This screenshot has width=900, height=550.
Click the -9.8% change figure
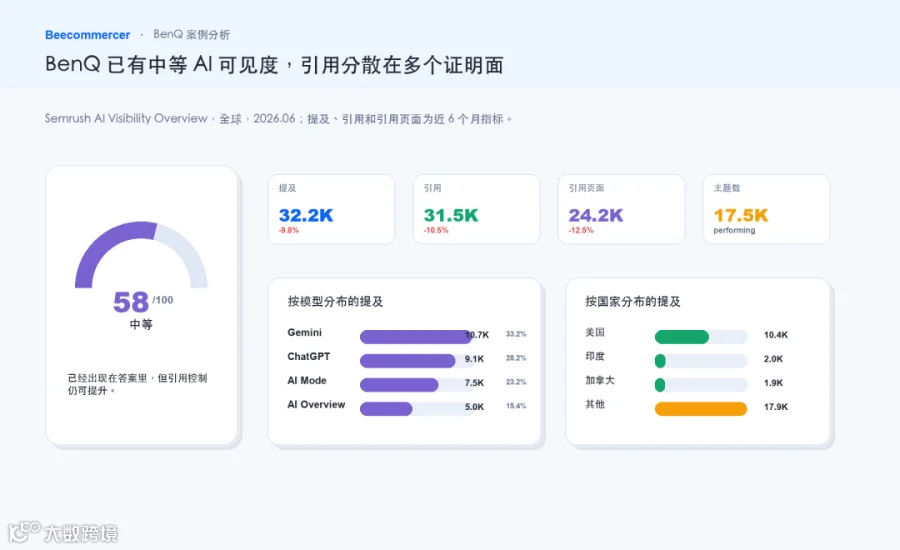(289, 230)
